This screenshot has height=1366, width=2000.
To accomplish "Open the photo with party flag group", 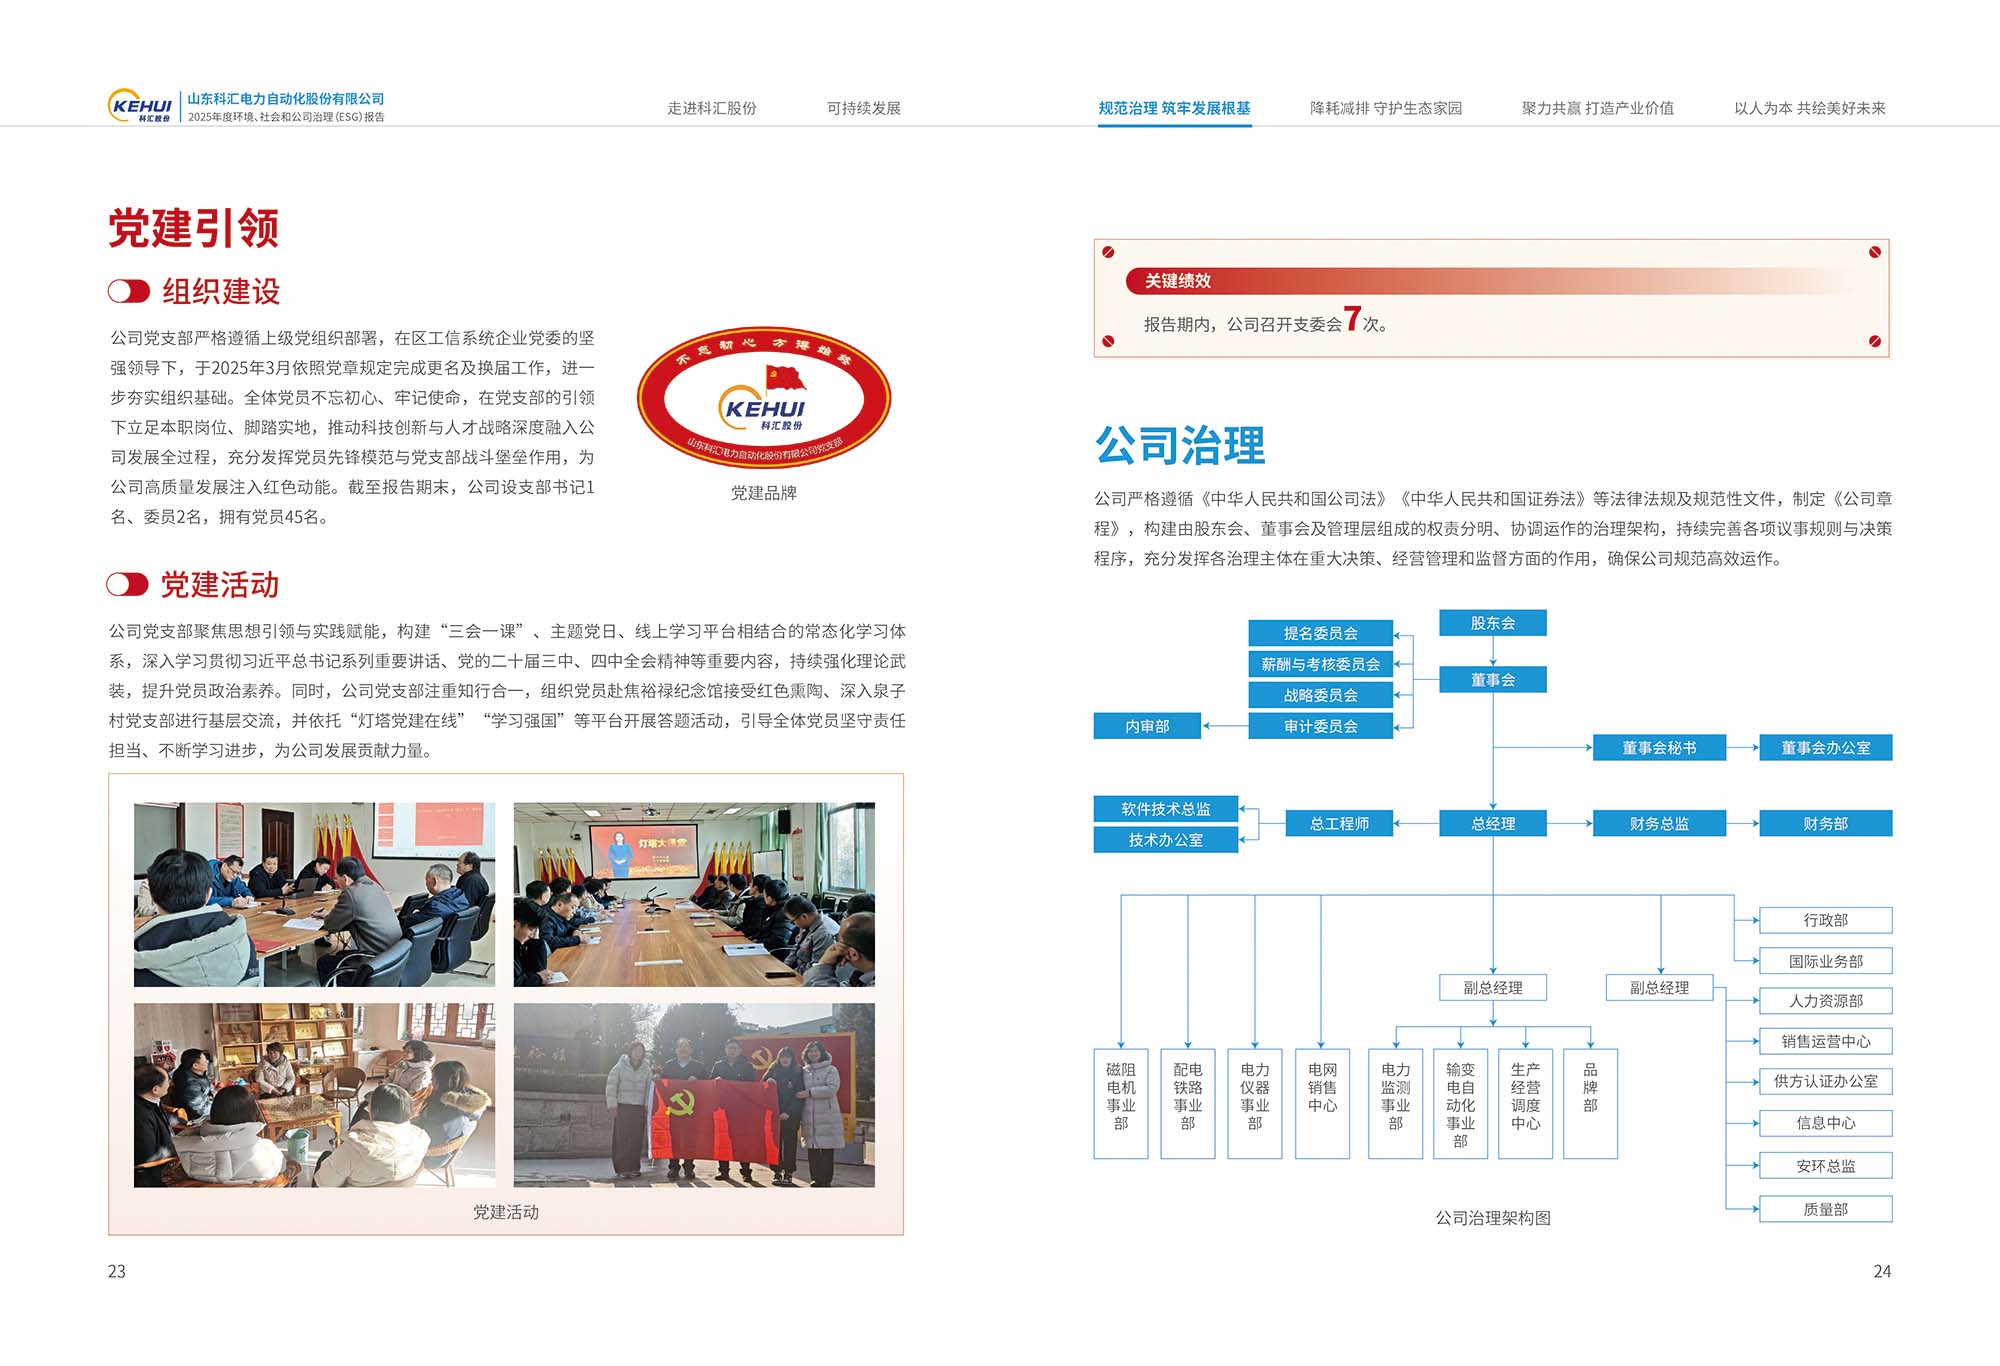I will click(x=694, y=1095).
